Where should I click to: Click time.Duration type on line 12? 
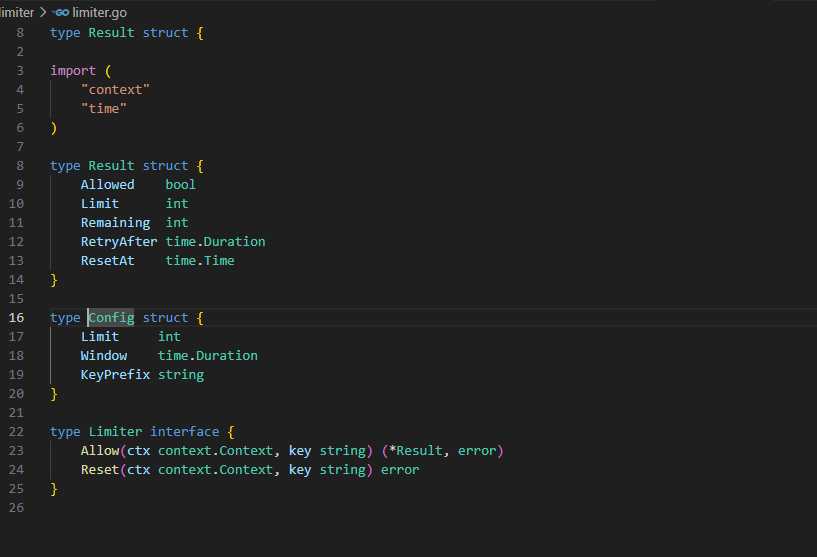click(x=215, y=242)
